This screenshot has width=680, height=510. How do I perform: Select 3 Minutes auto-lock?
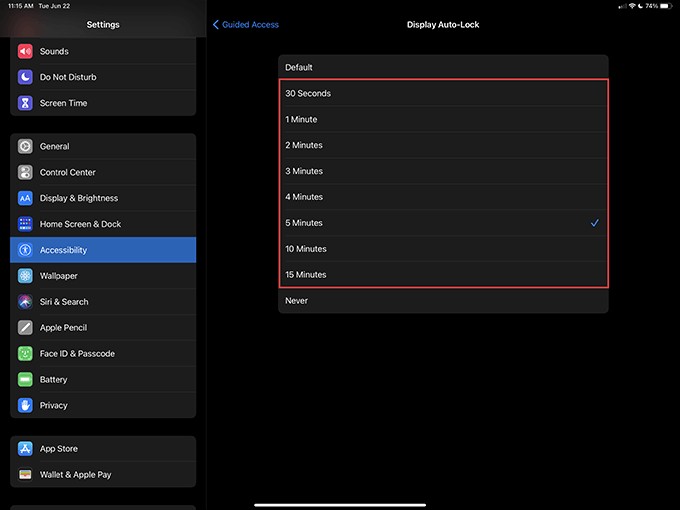pyautogui.click(x=443, y=171)
